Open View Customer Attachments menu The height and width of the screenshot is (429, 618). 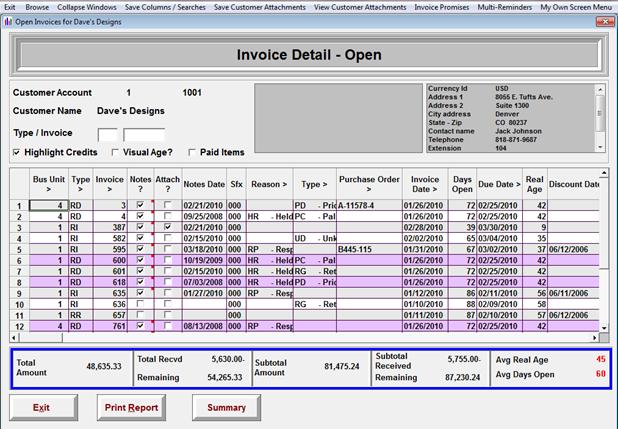tap(360, 7)
